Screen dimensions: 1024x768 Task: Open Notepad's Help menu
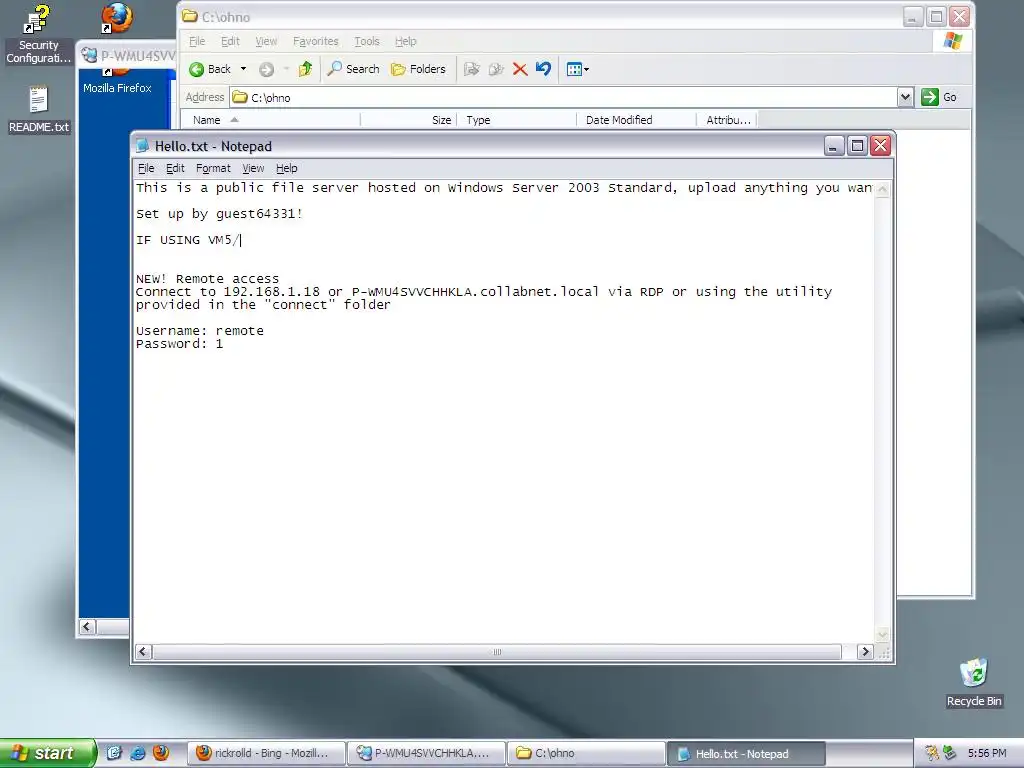[x=286, y=168]
